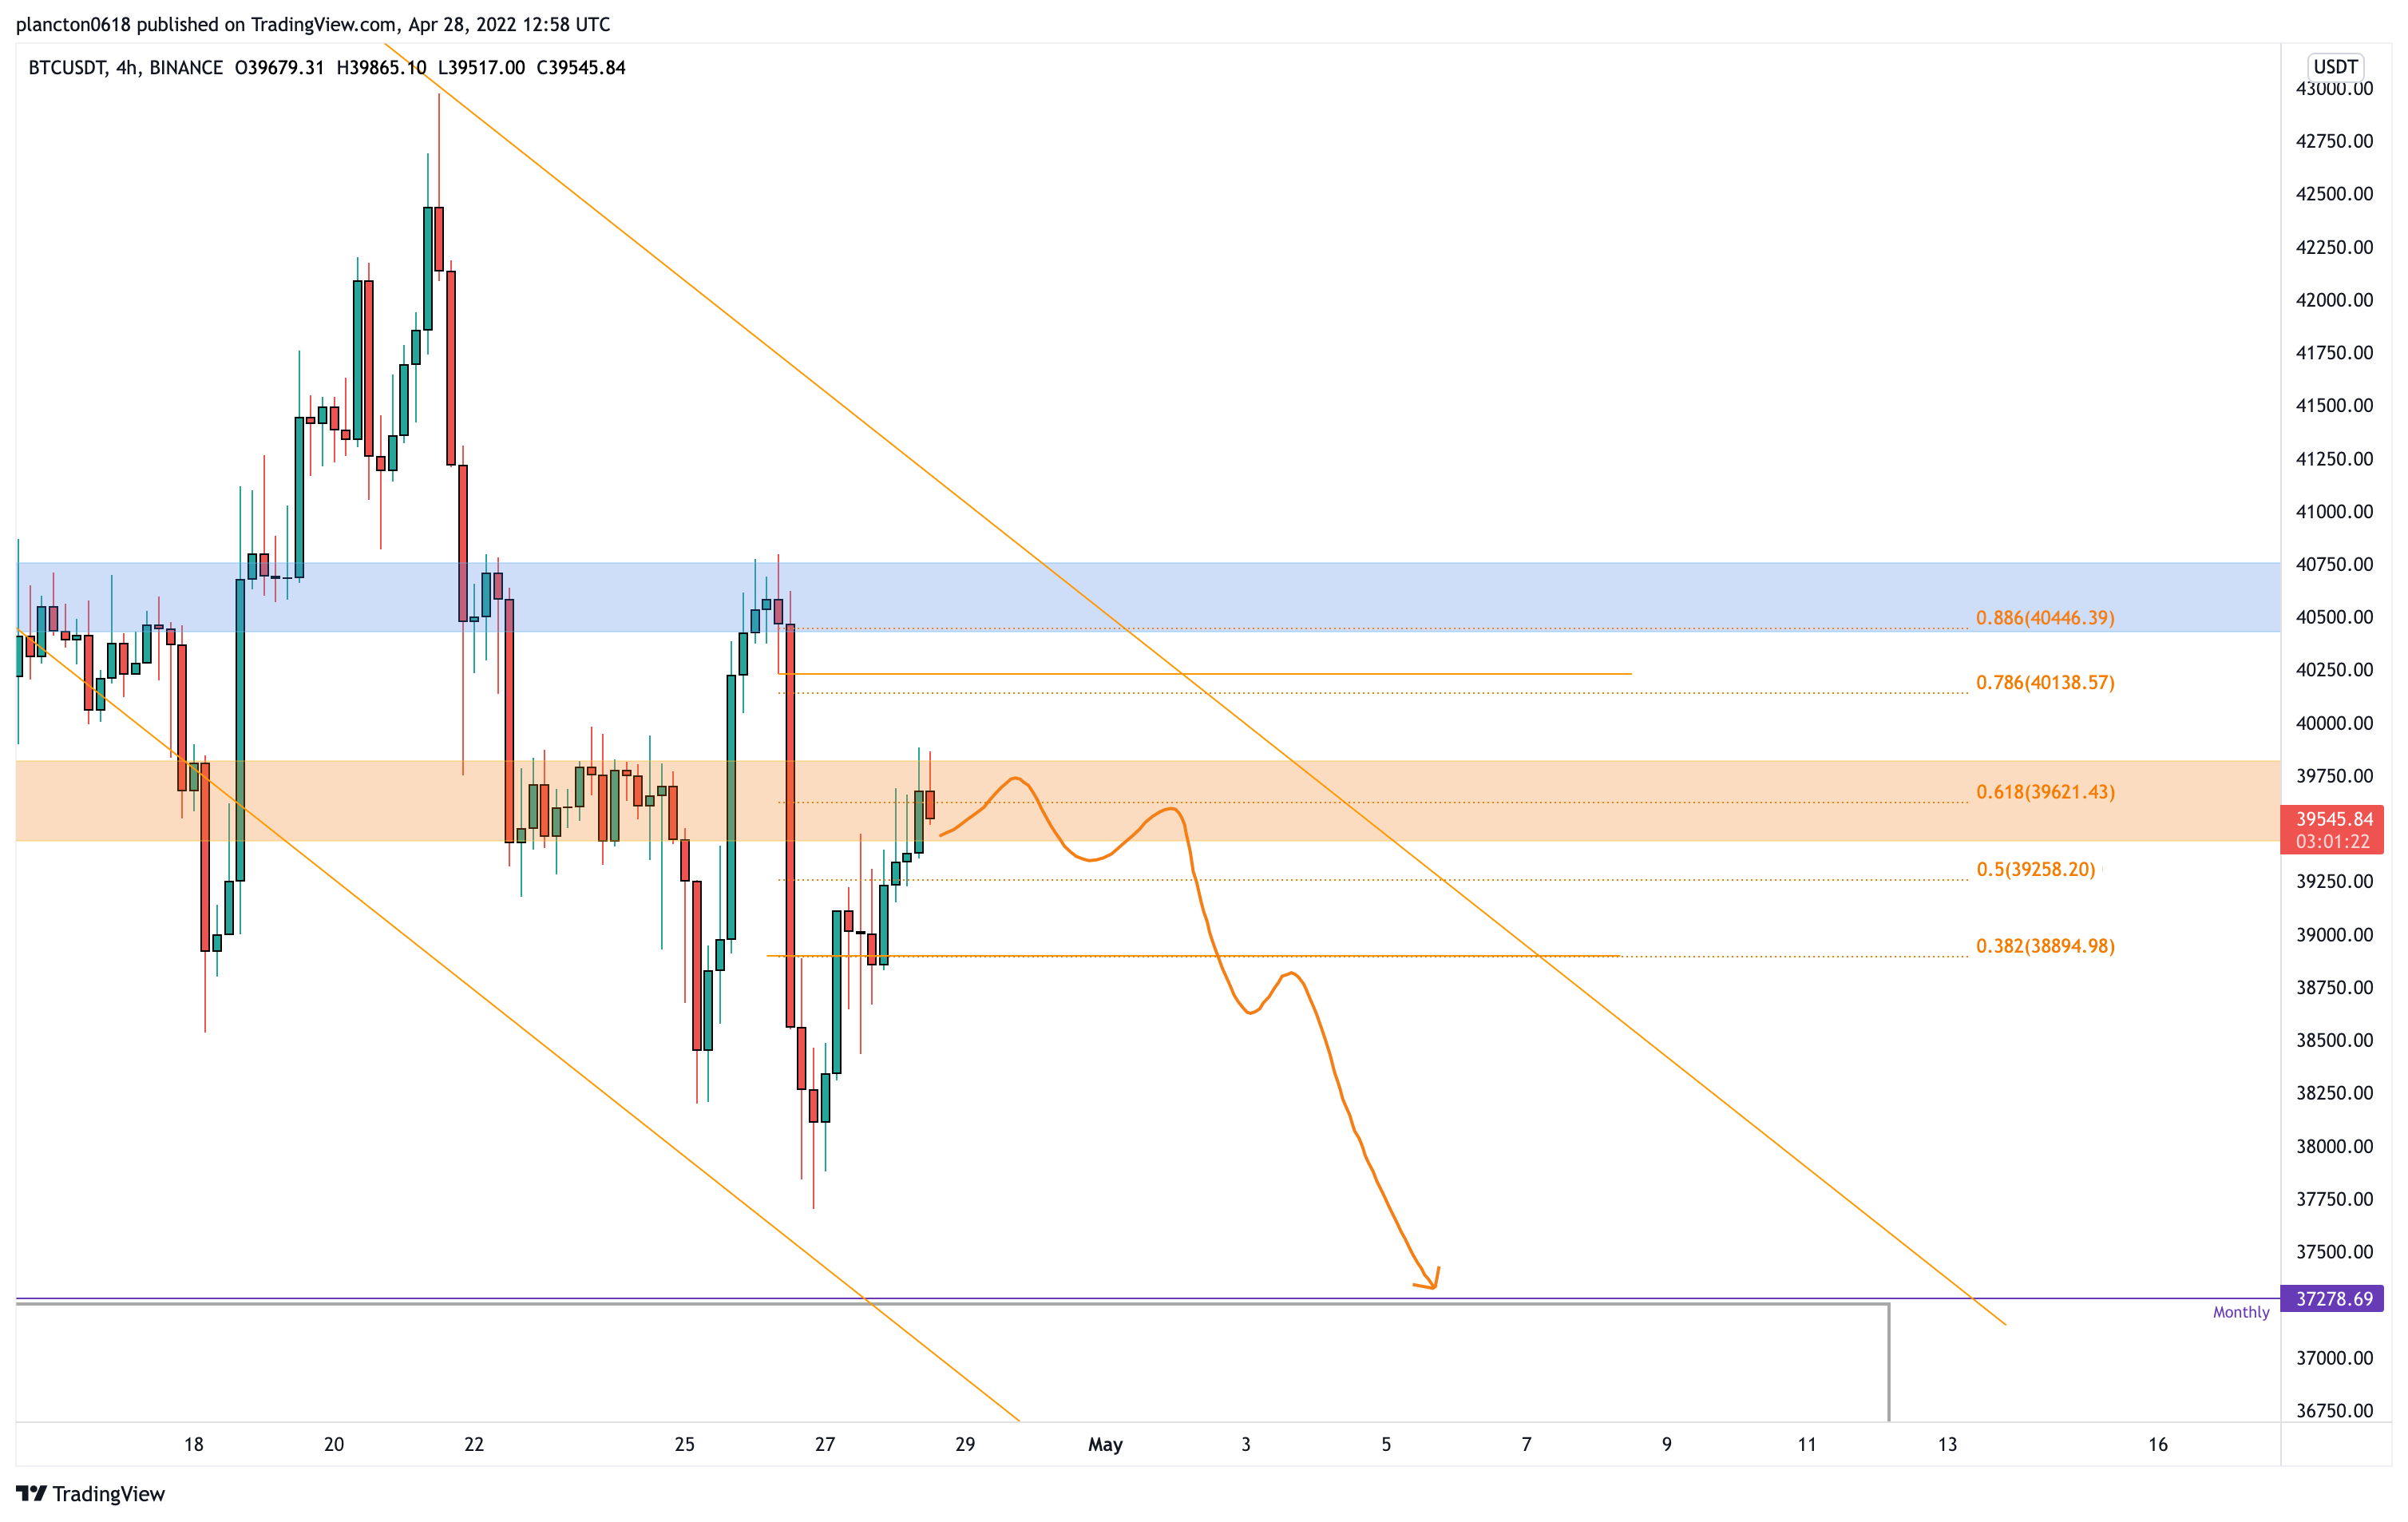The height and width of the screenshot is (1522, 2408).
Task: Click the published-by header text at top
Action: (313, 24)
